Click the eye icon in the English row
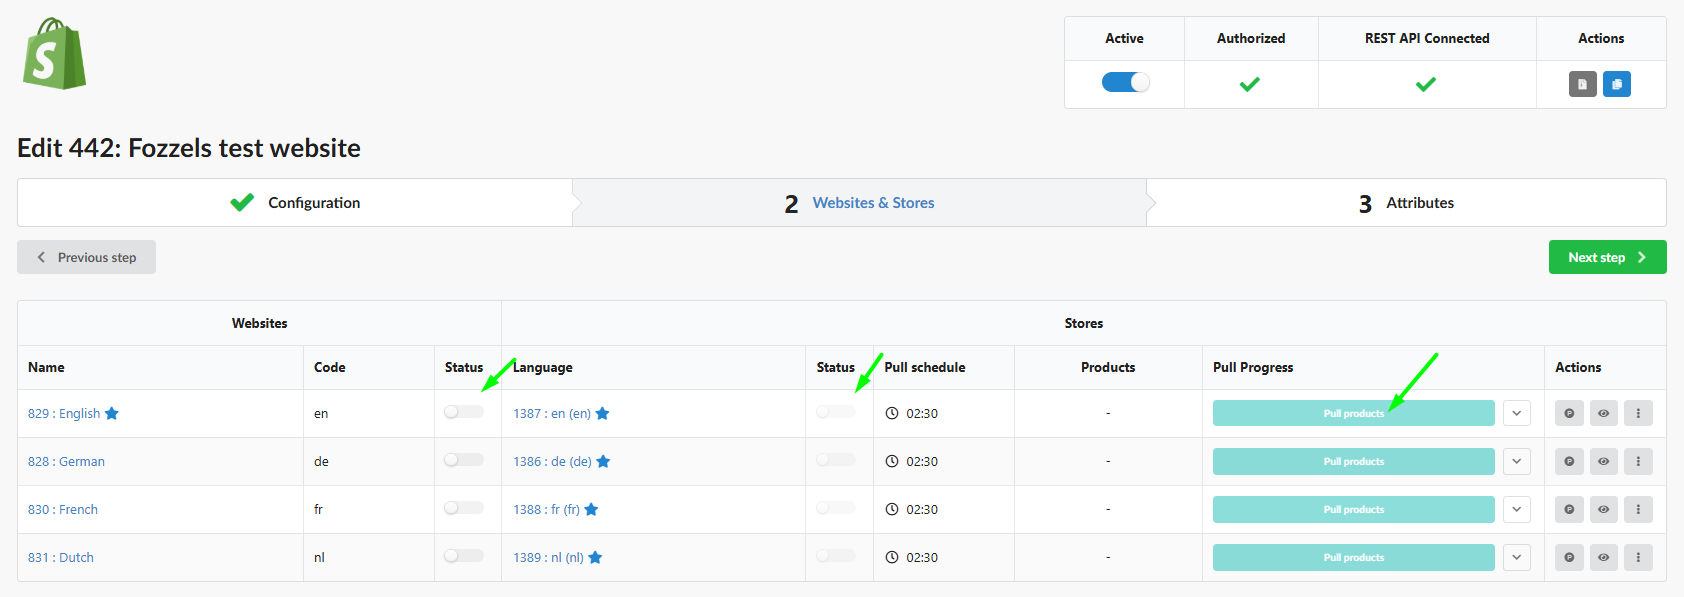The height and width of the screenshot is (597, 1684). (x=1603, y=413)
